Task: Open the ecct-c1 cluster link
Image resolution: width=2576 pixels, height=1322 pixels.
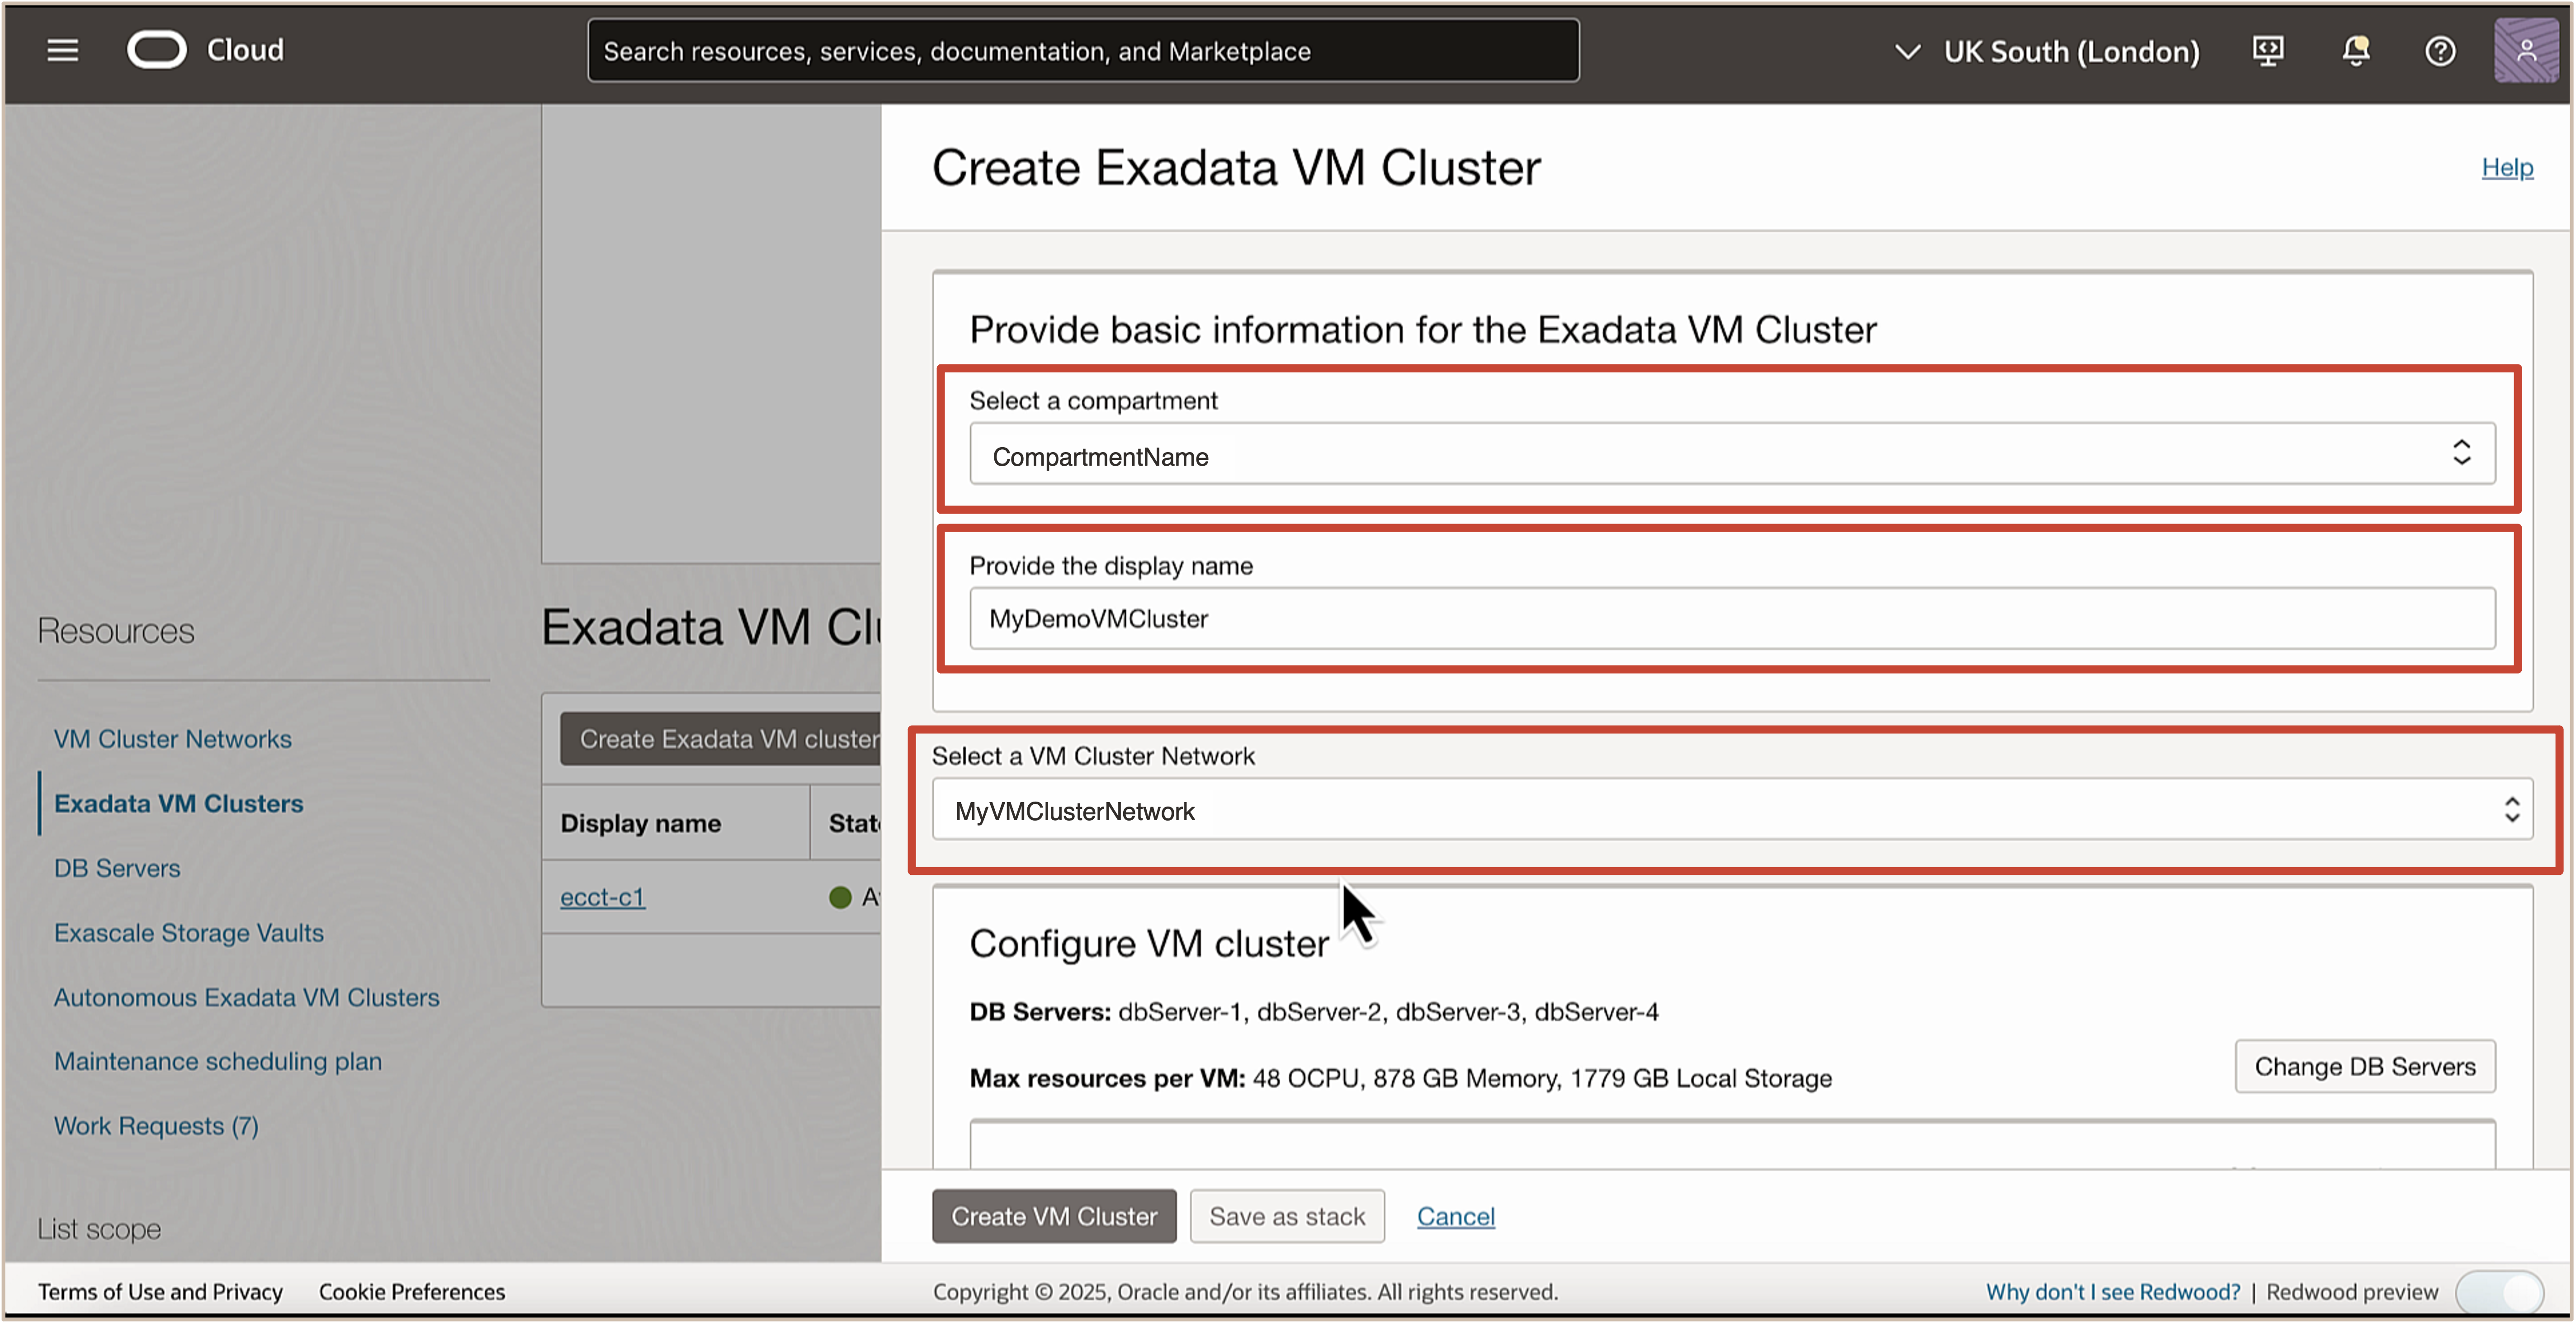Action: point(603,897)
